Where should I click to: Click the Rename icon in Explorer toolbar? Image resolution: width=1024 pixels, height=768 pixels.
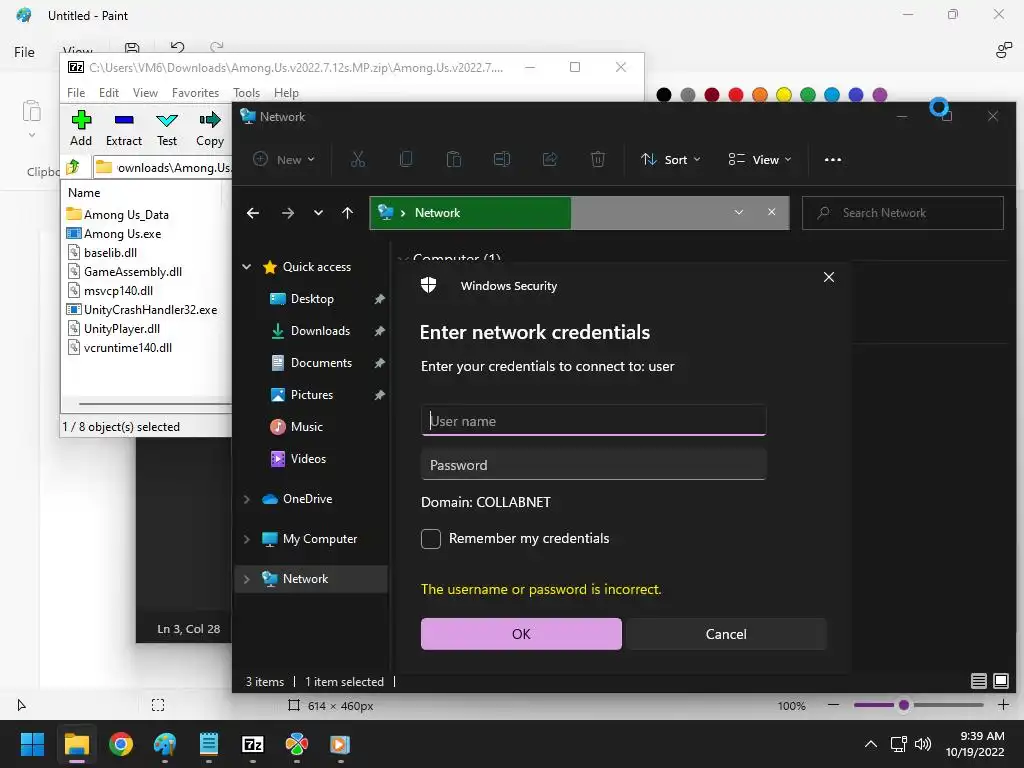tap(502, 159)
